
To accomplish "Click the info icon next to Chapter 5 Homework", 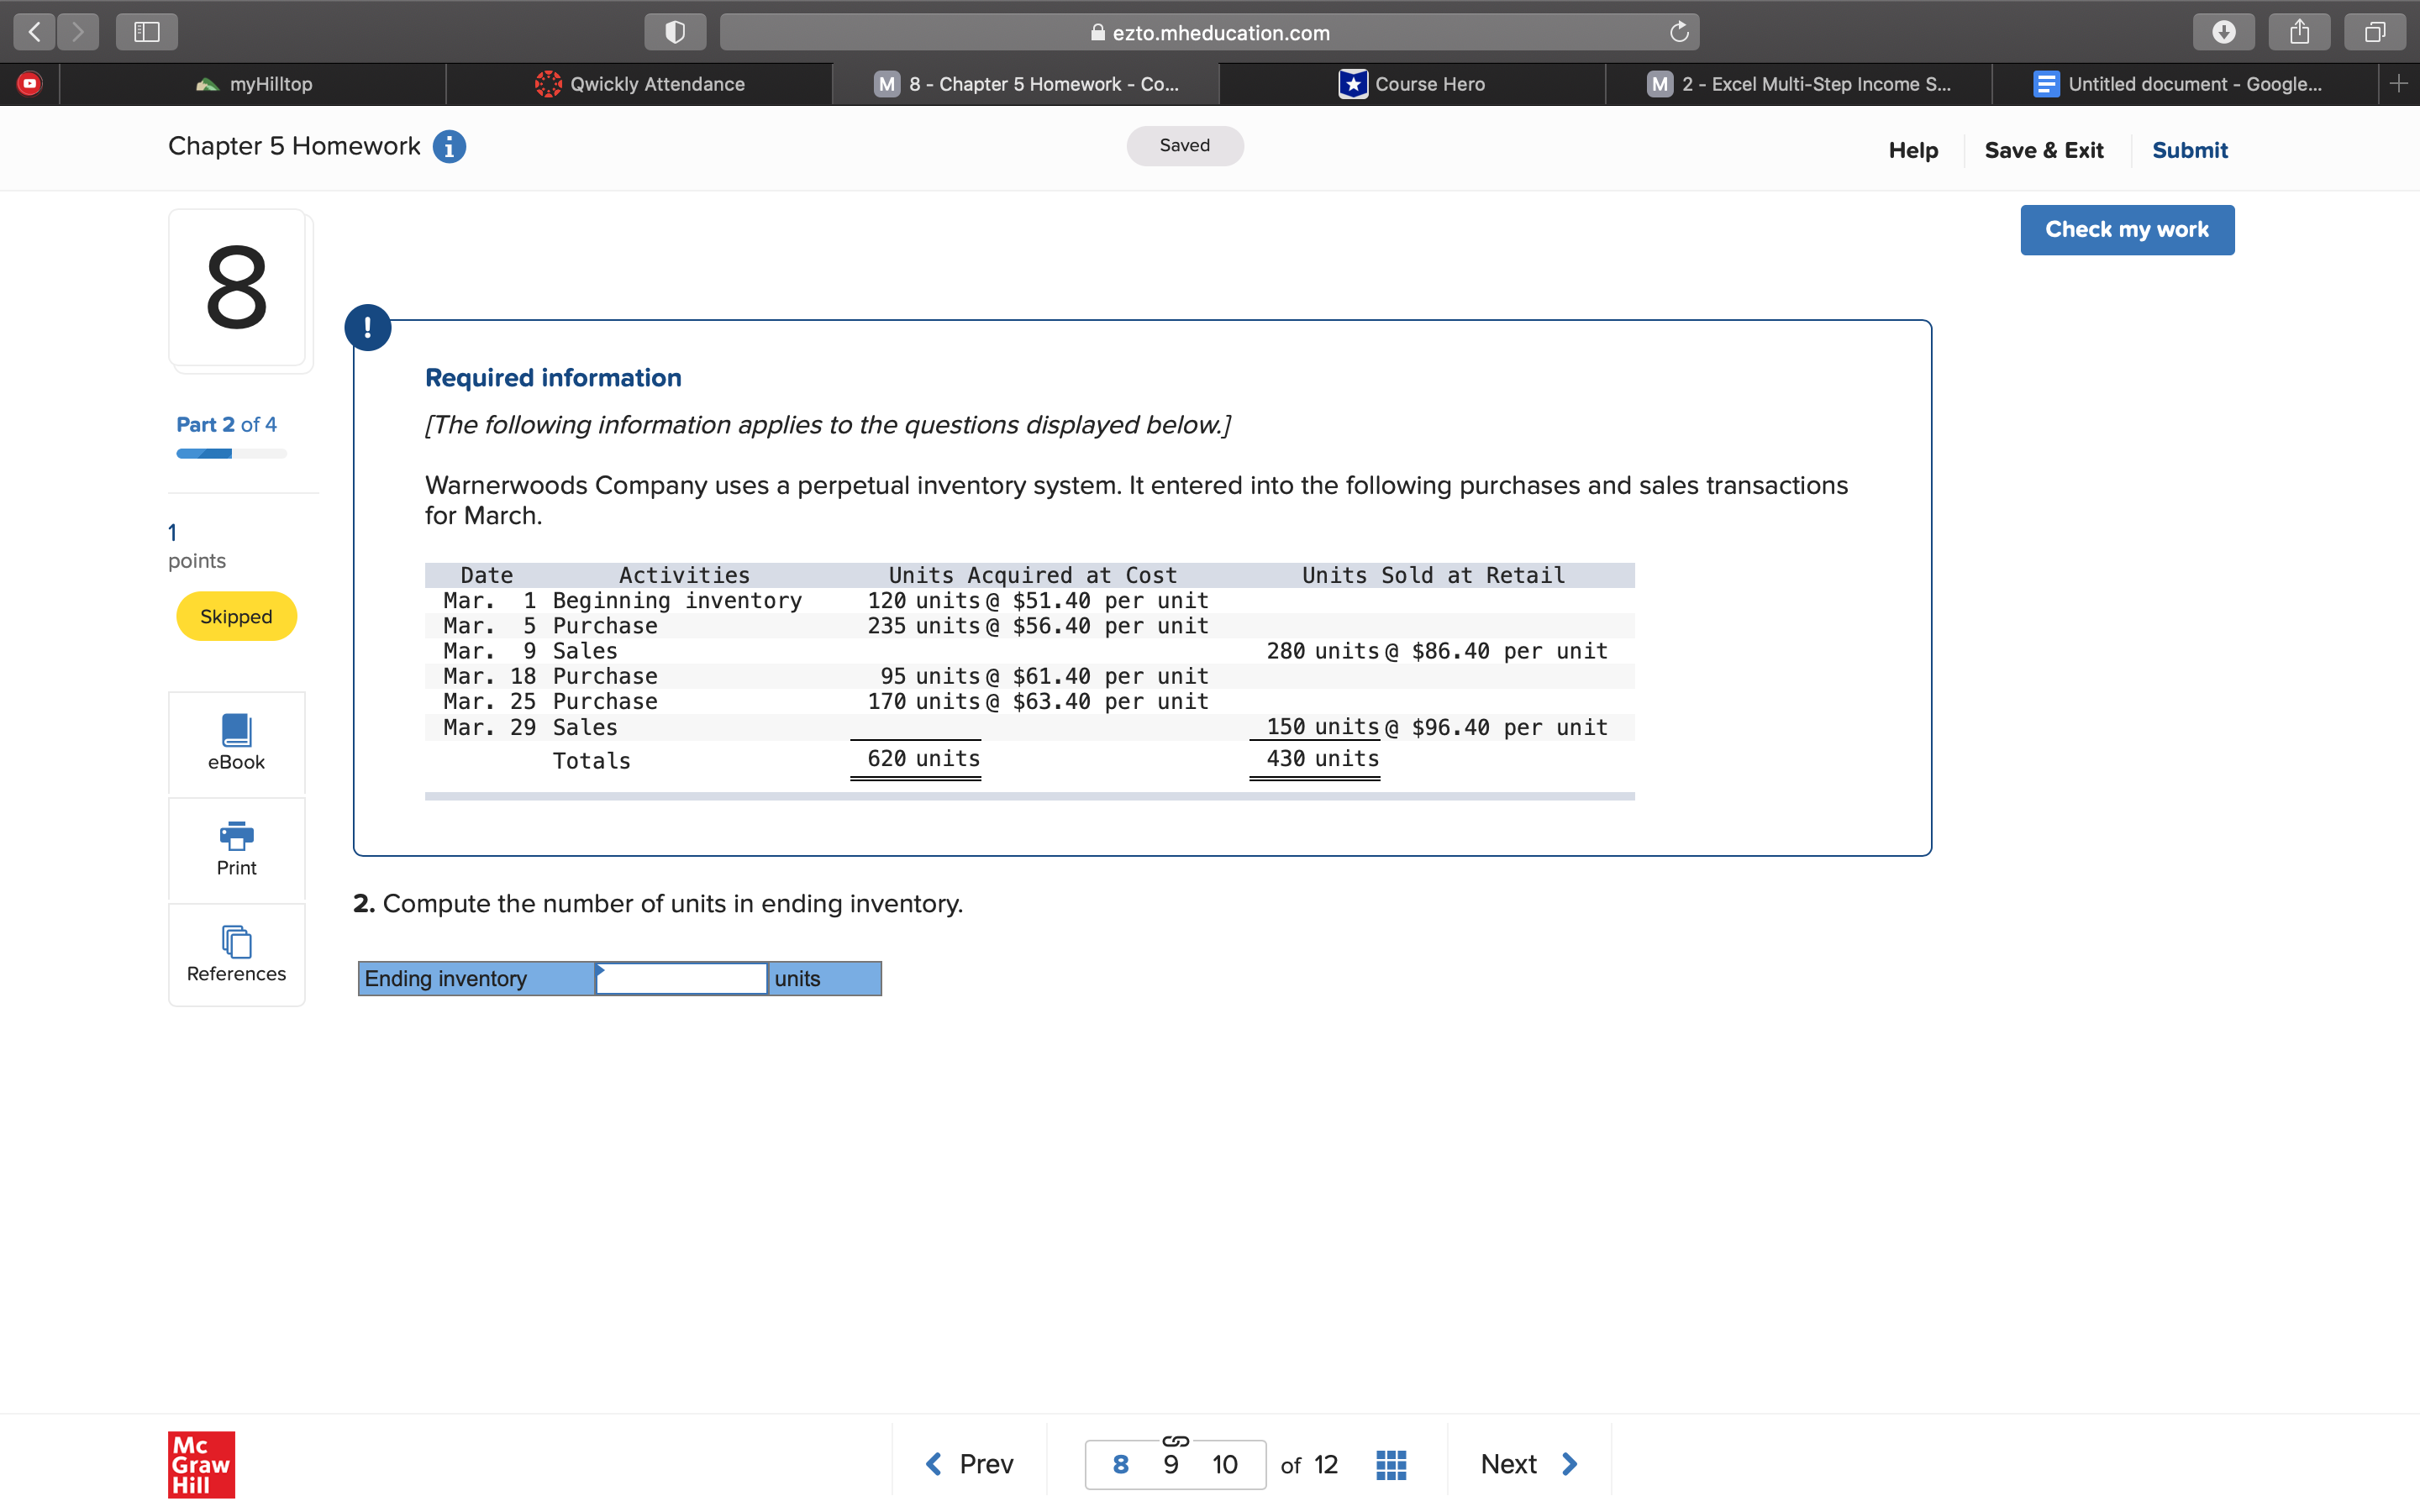I will click(x=449, y=146).
